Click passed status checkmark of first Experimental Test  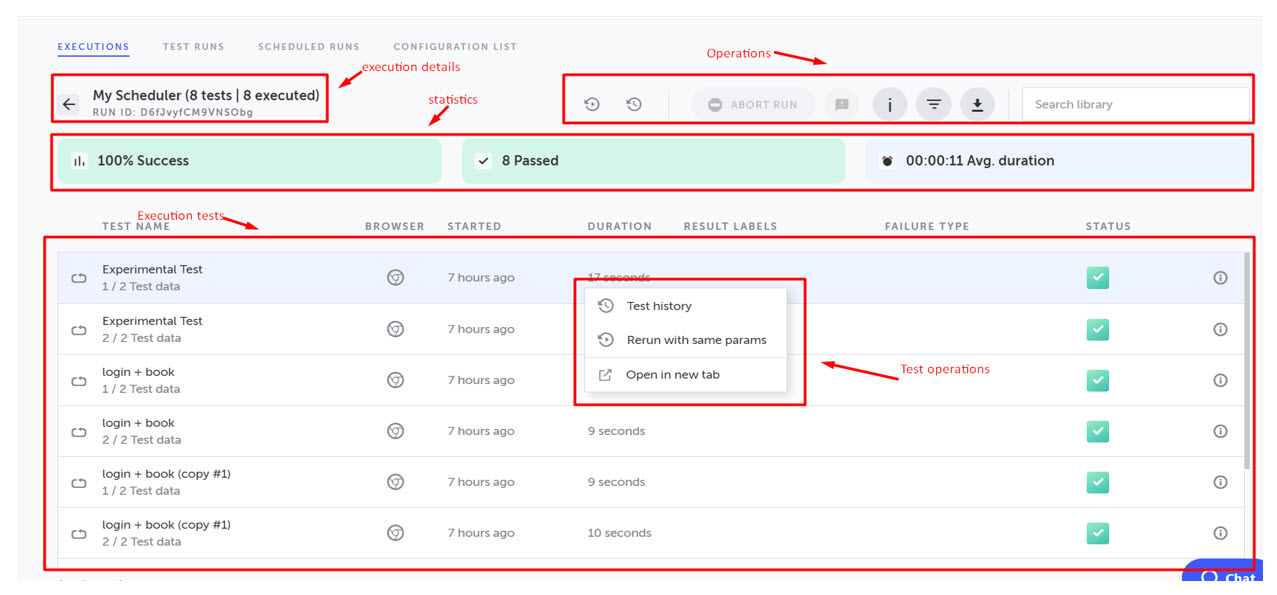click(1098, 278)
